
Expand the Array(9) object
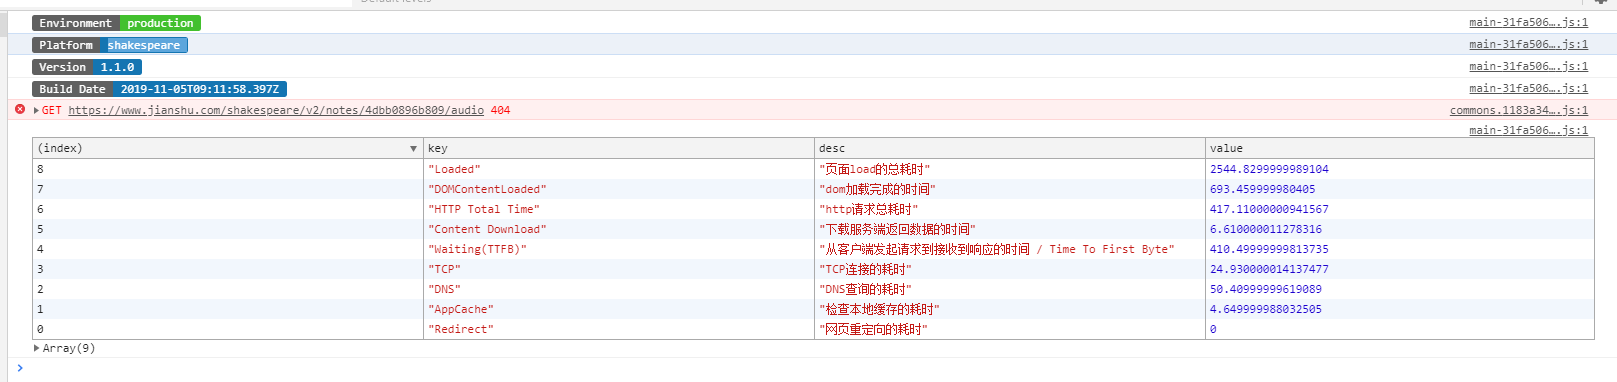(x=37, y=348)
